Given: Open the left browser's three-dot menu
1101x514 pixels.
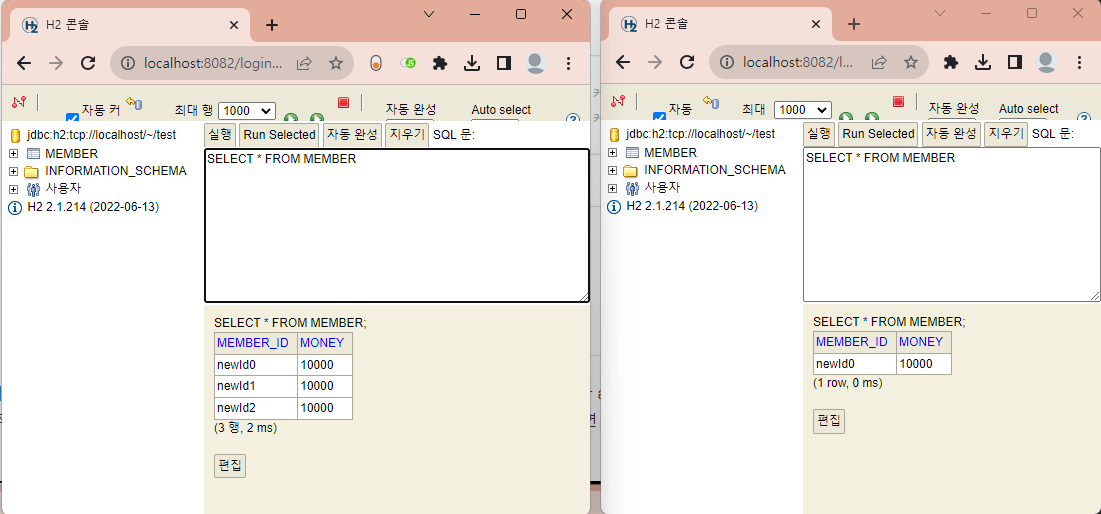Looking at the screenshot, I should [x=569, y=63].
